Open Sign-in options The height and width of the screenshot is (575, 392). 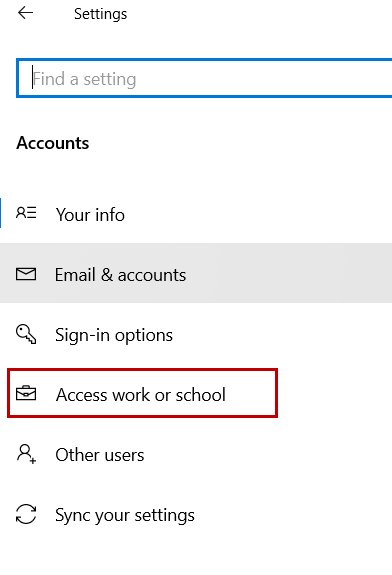coord(114,335)
